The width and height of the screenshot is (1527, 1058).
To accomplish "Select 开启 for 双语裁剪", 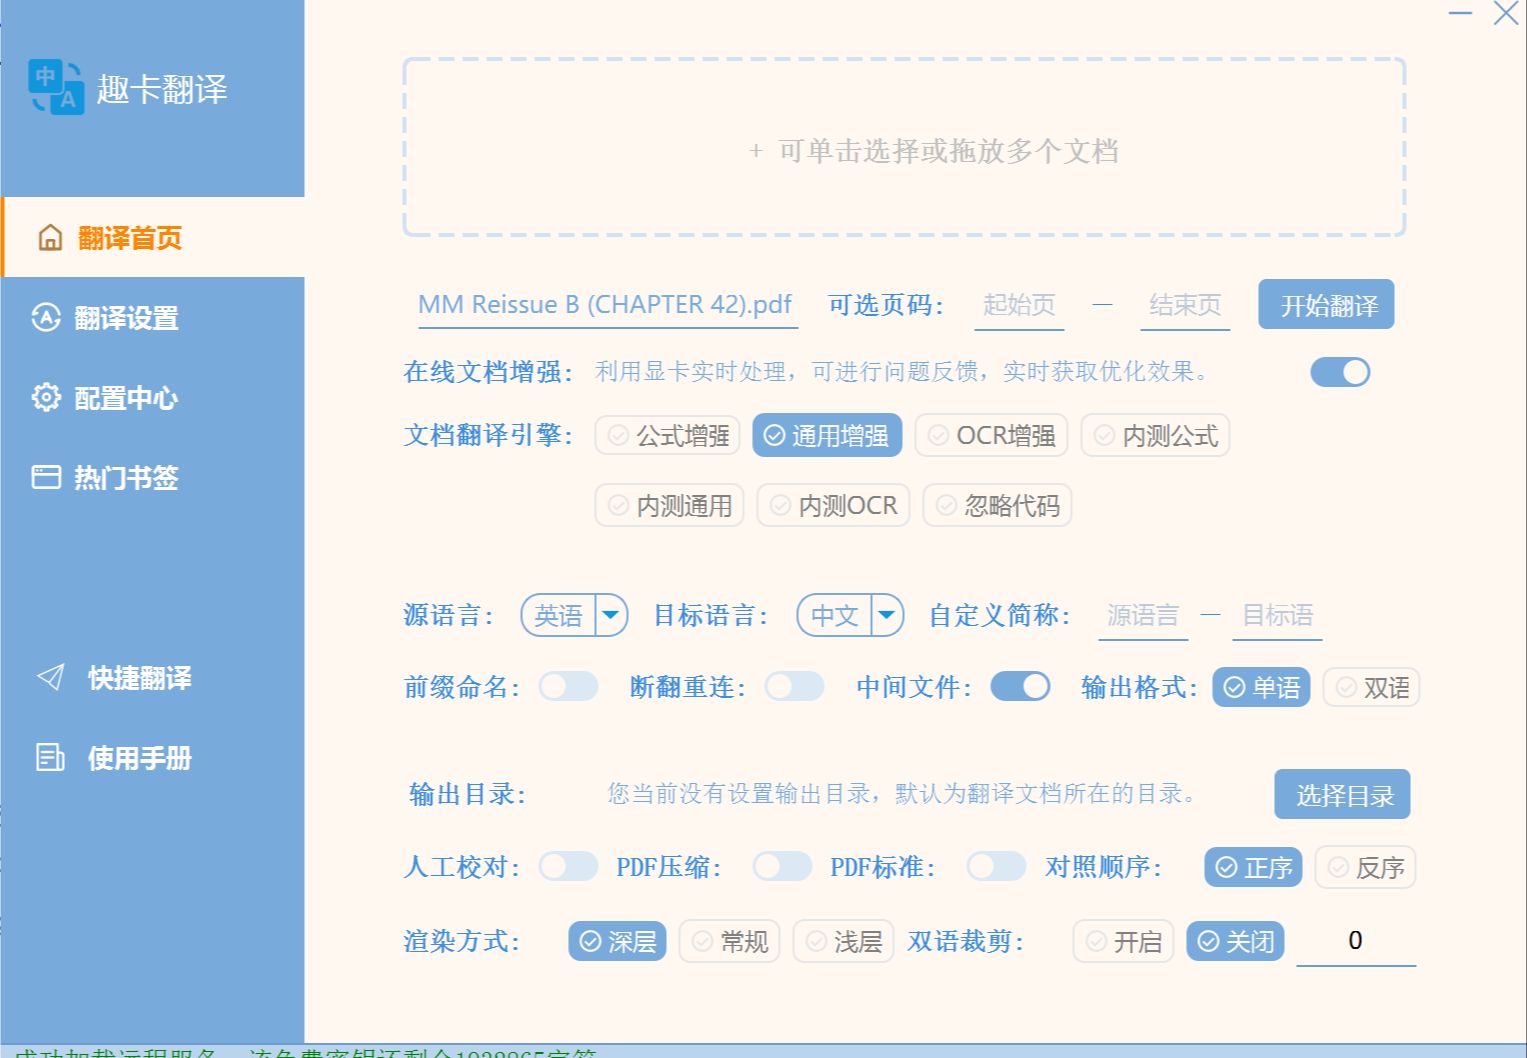I will pos(1123,941).
